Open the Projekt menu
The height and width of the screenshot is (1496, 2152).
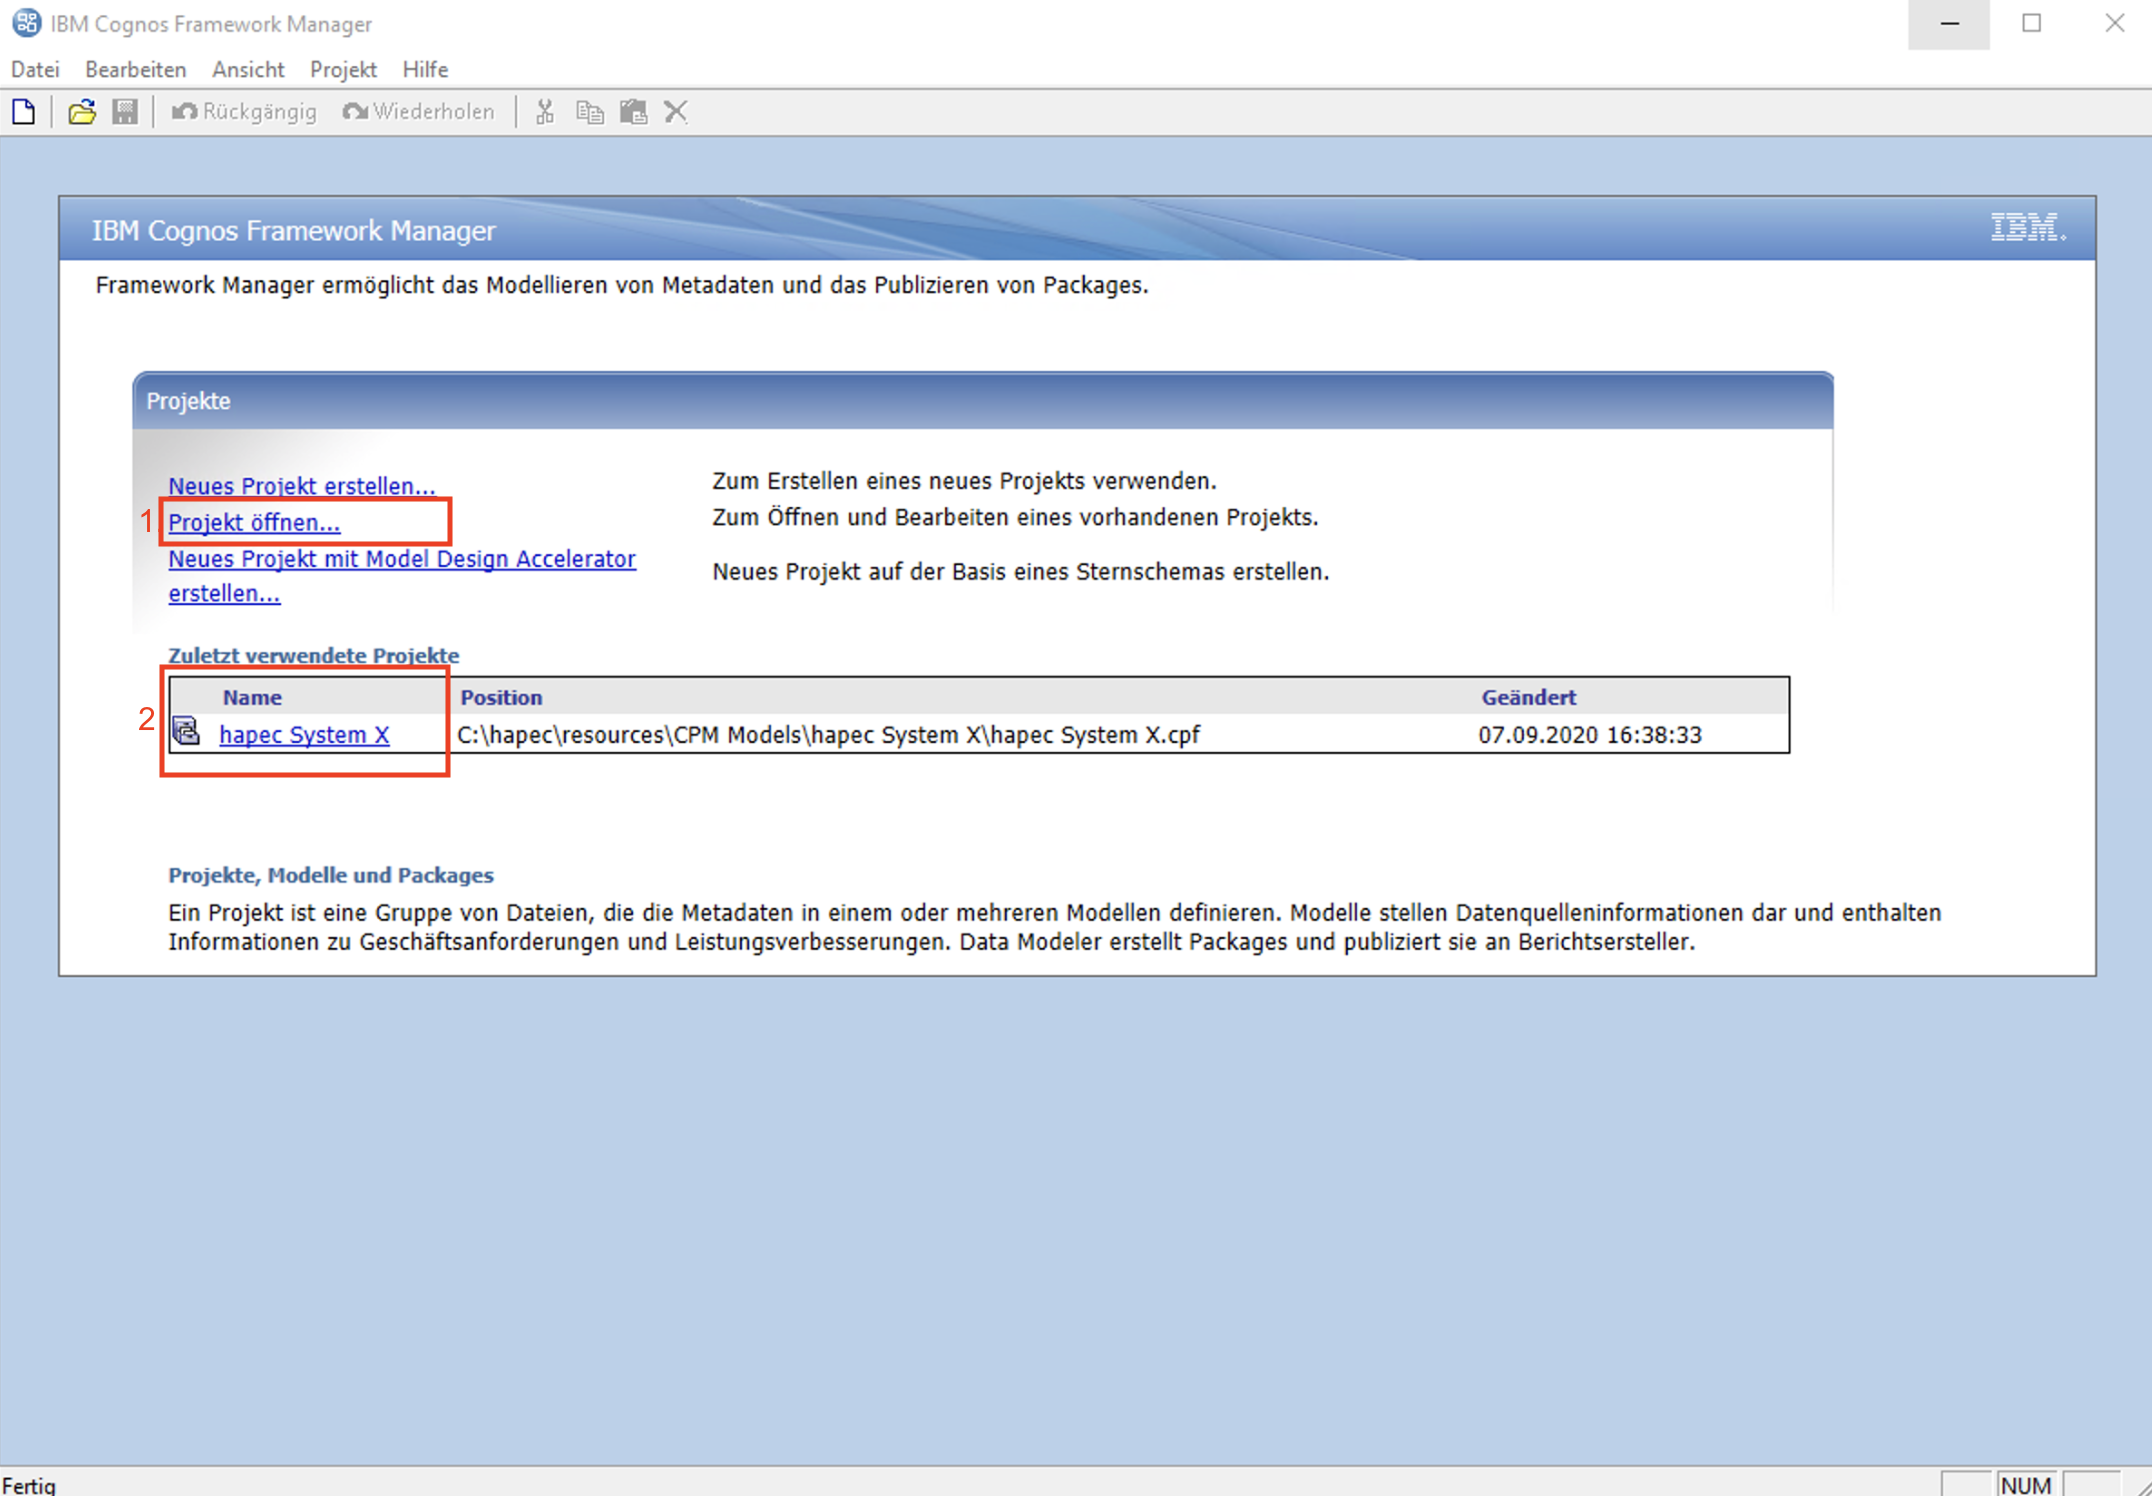click(343, 69)
